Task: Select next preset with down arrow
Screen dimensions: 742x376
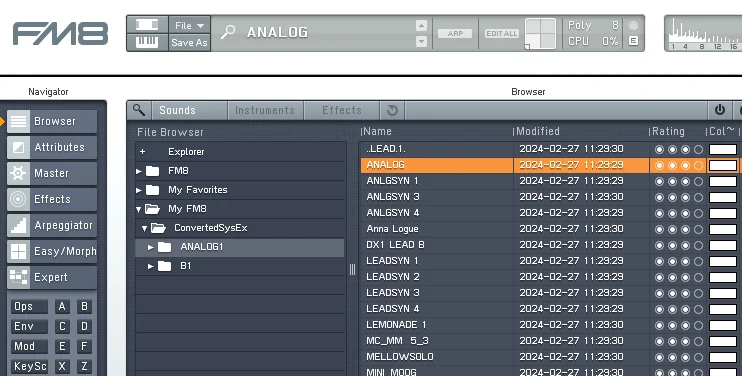Action: (421, 42)
